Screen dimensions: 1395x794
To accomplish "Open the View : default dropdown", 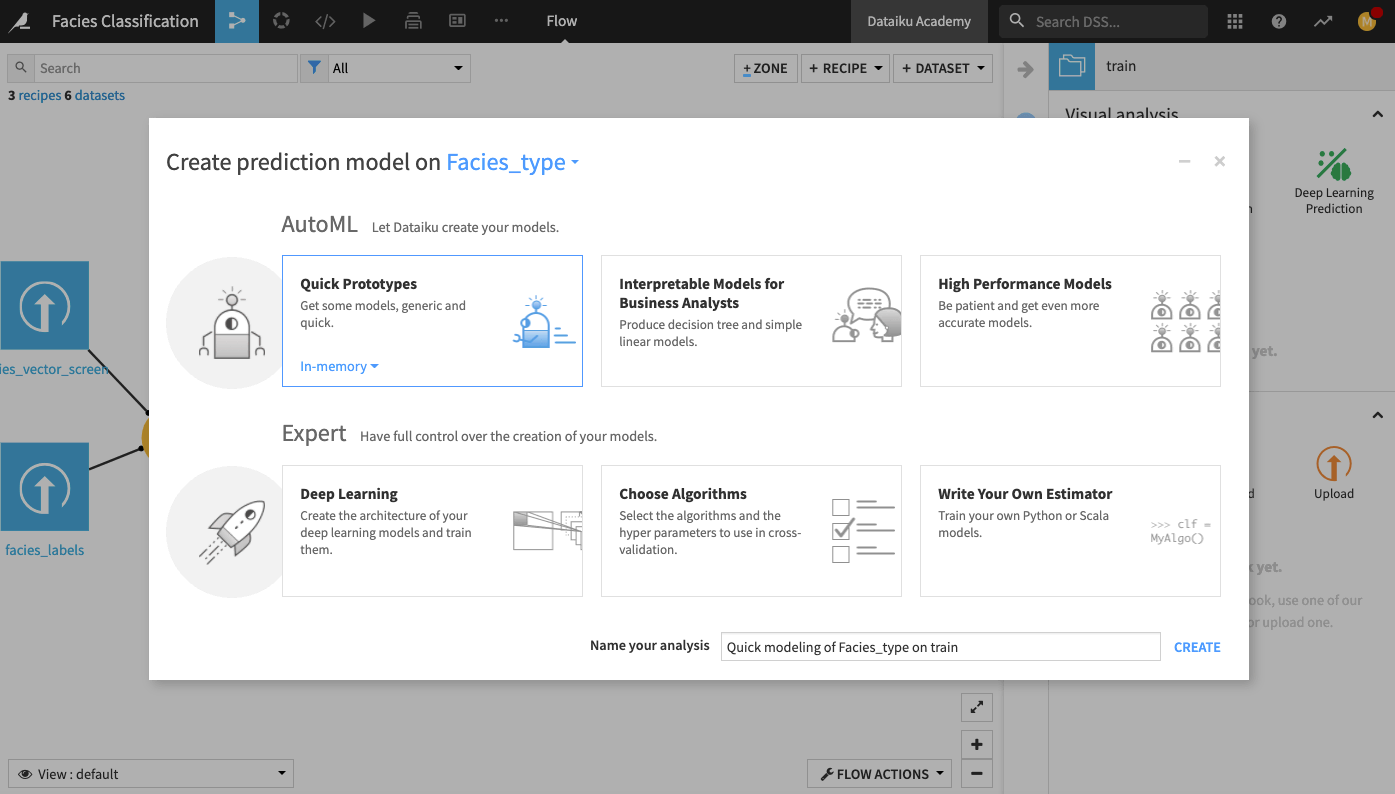I will 150,773.
